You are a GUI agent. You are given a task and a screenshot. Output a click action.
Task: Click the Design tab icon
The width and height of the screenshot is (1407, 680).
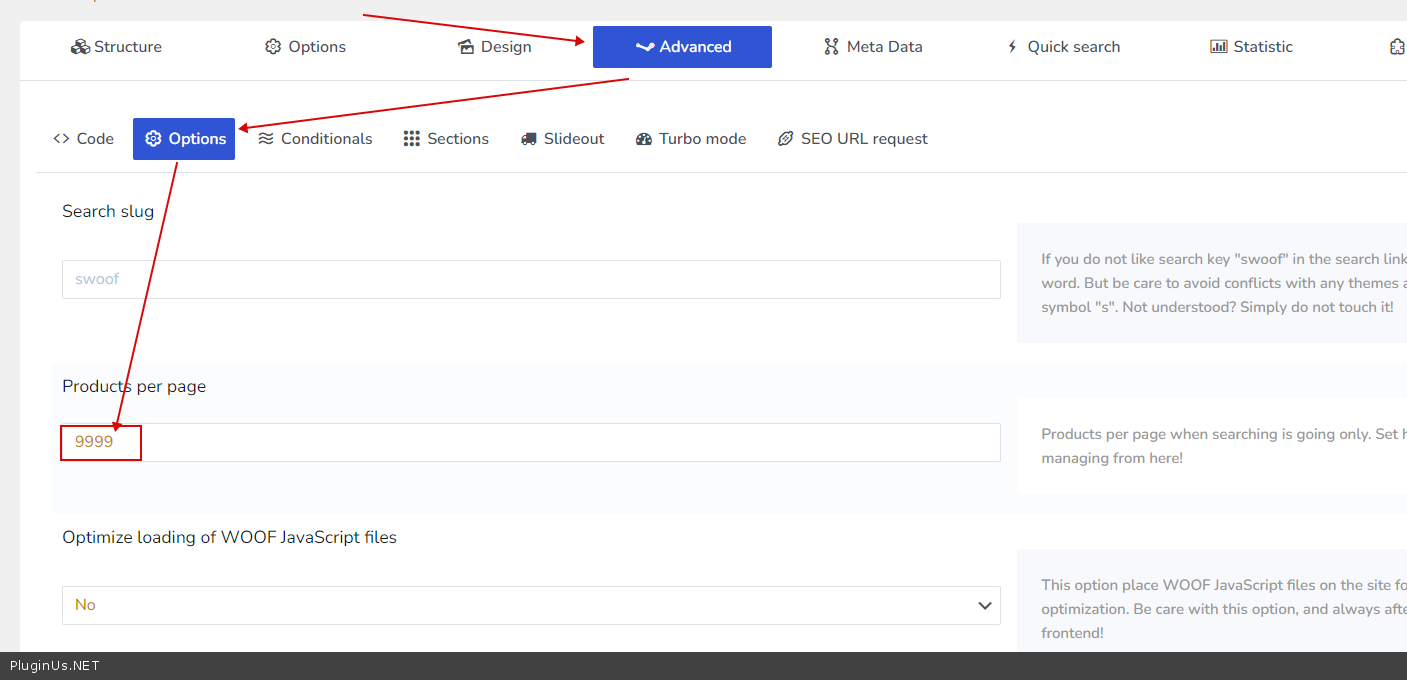[466, 47]
